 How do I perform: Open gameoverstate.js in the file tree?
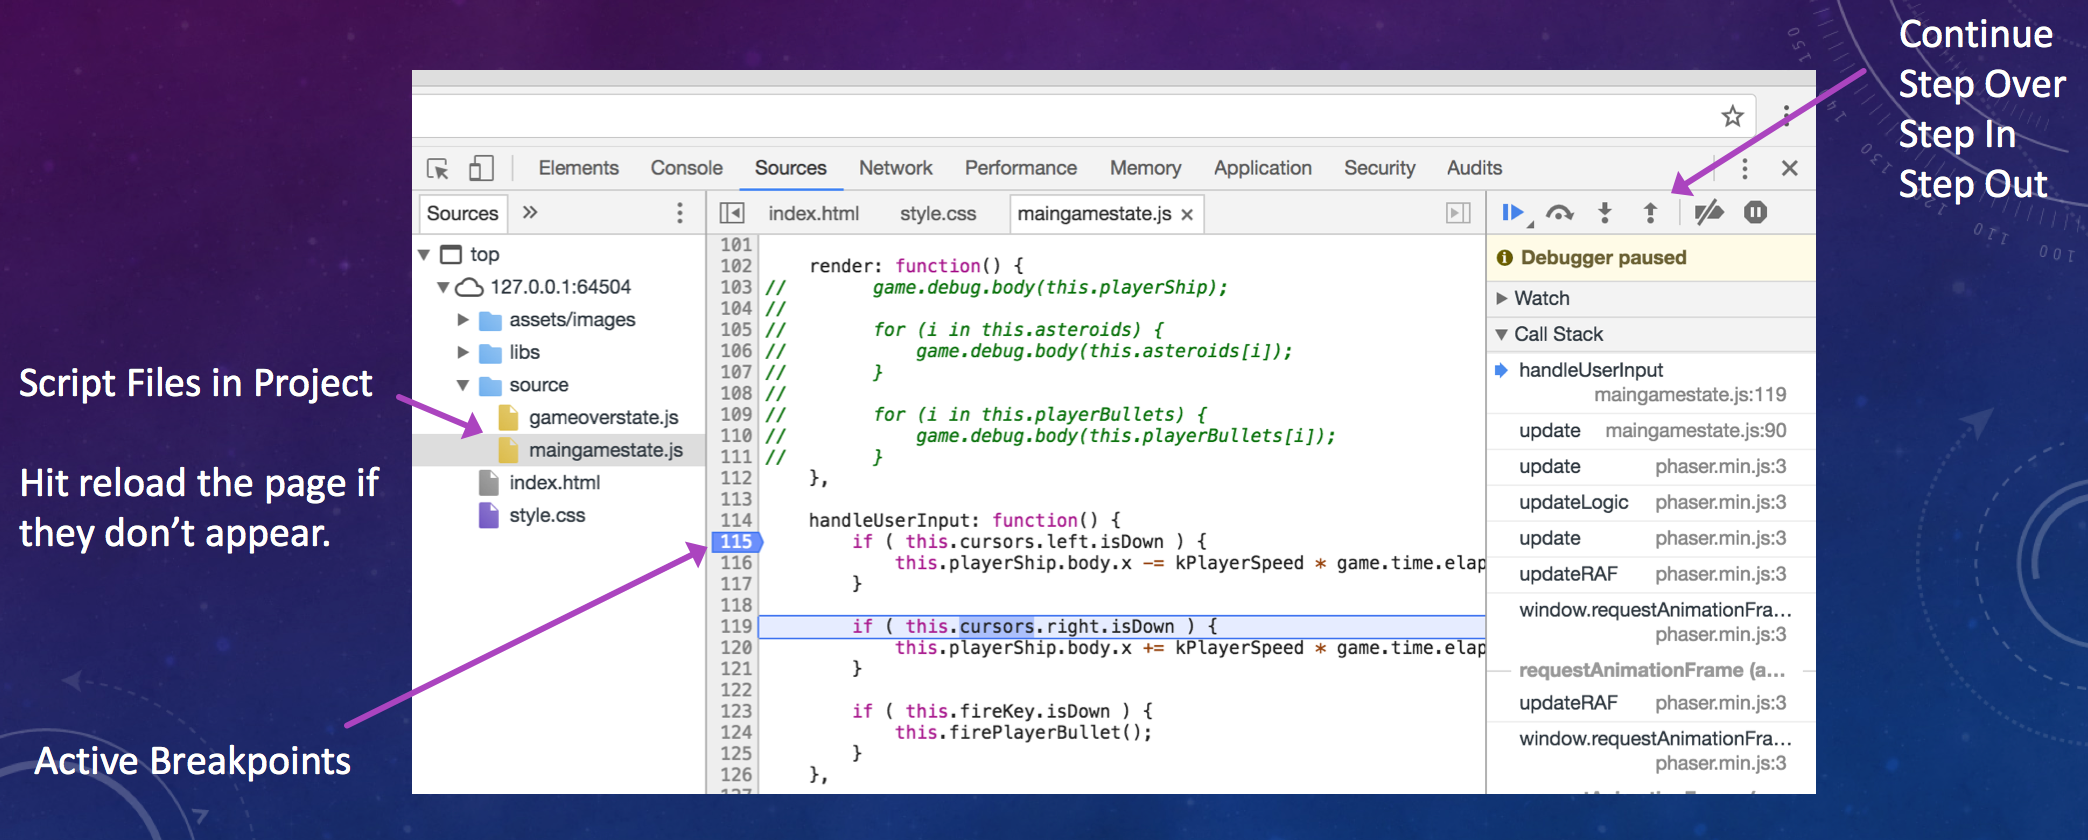[603, 418]
